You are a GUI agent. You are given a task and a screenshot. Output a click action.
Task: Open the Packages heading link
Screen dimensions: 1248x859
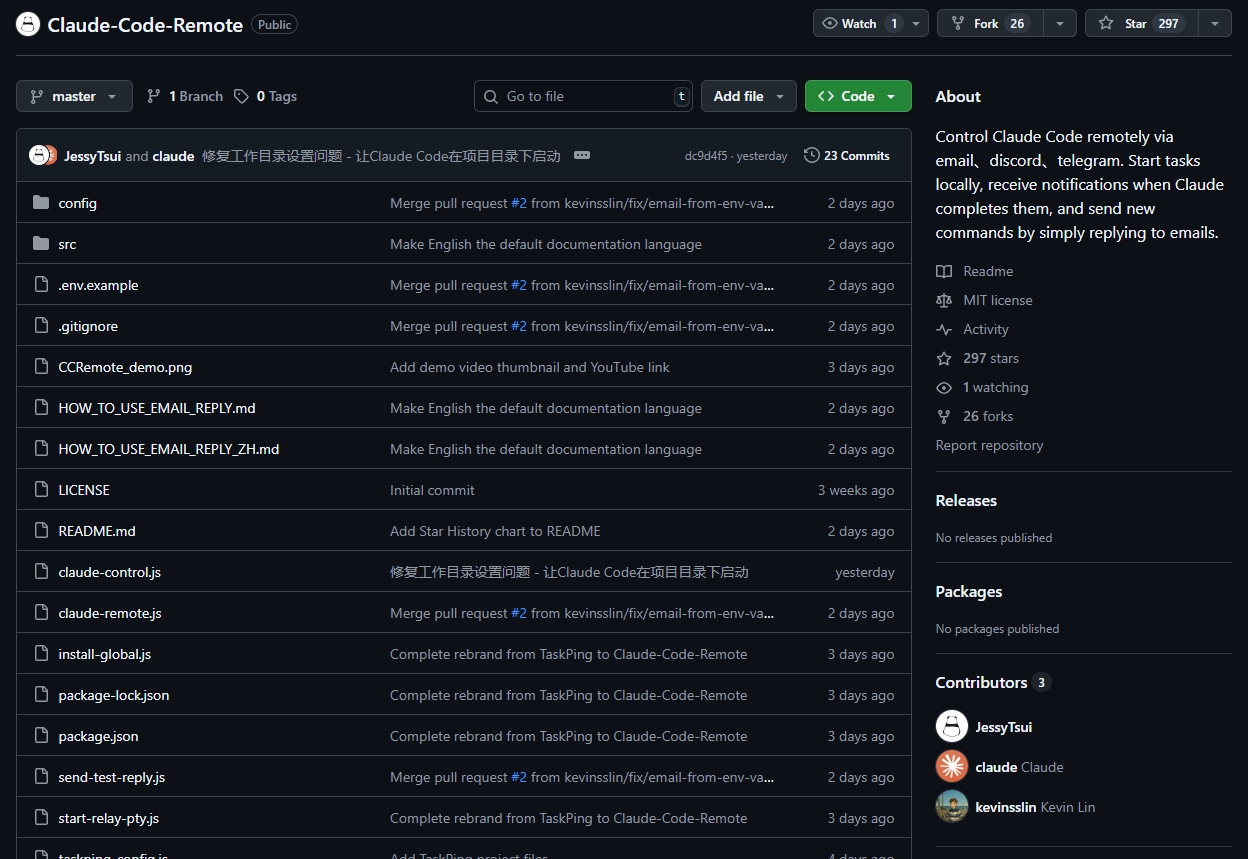click(969, 591)
